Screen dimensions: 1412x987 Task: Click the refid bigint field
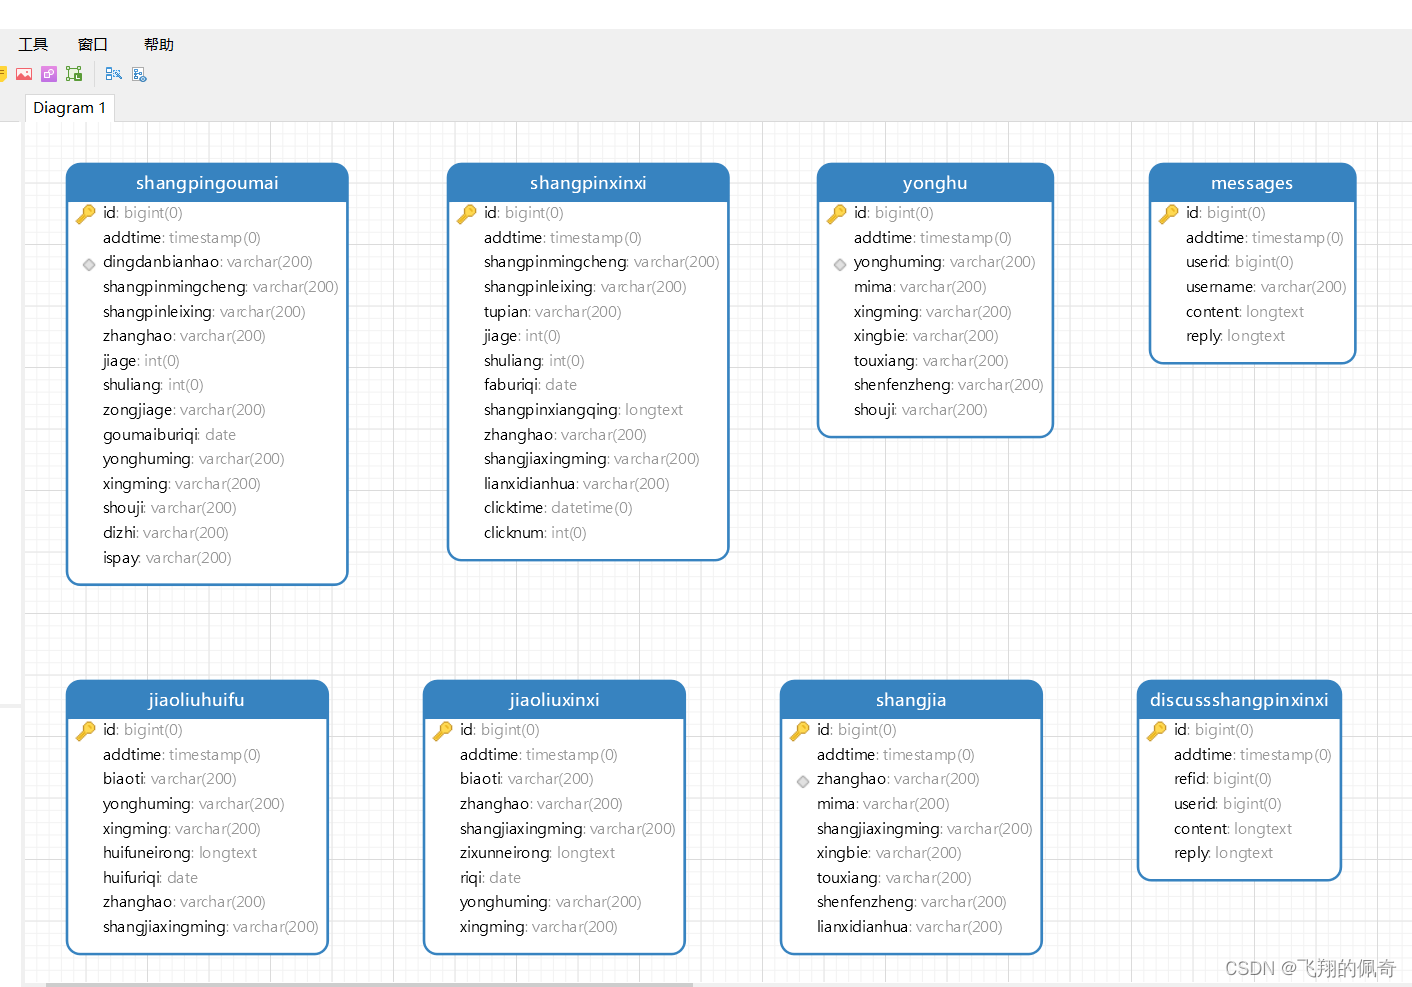point(1223,779)
